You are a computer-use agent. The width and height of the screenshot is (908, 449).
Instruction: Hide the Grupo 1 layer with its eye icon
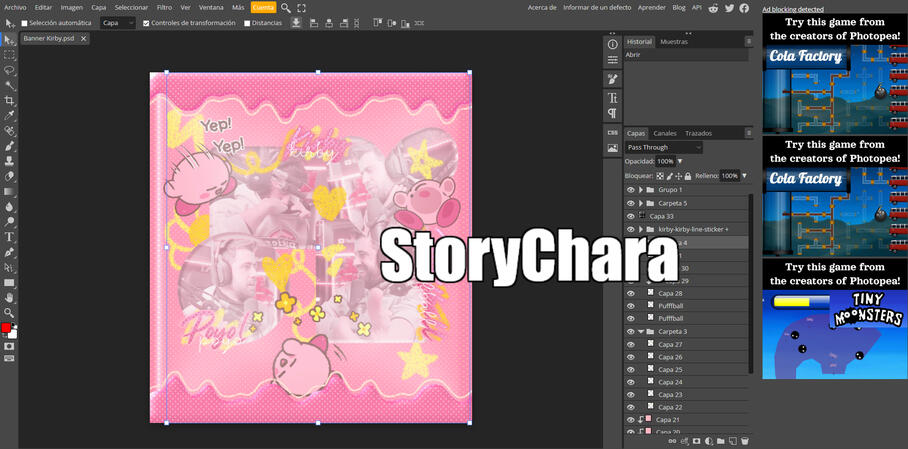(x=630, y=190)
